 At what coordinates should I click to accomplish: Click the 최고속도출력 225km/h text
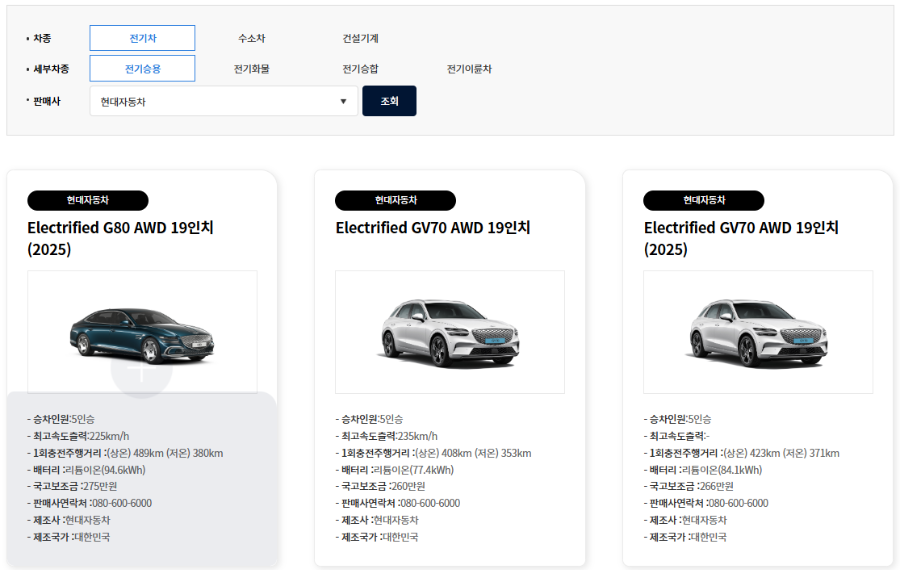tap(79, 436)
